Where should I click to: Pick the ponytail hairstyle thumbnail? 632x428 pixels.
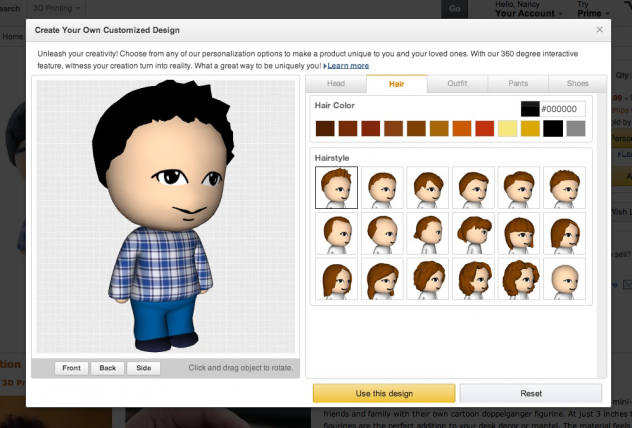coord(428,233)
